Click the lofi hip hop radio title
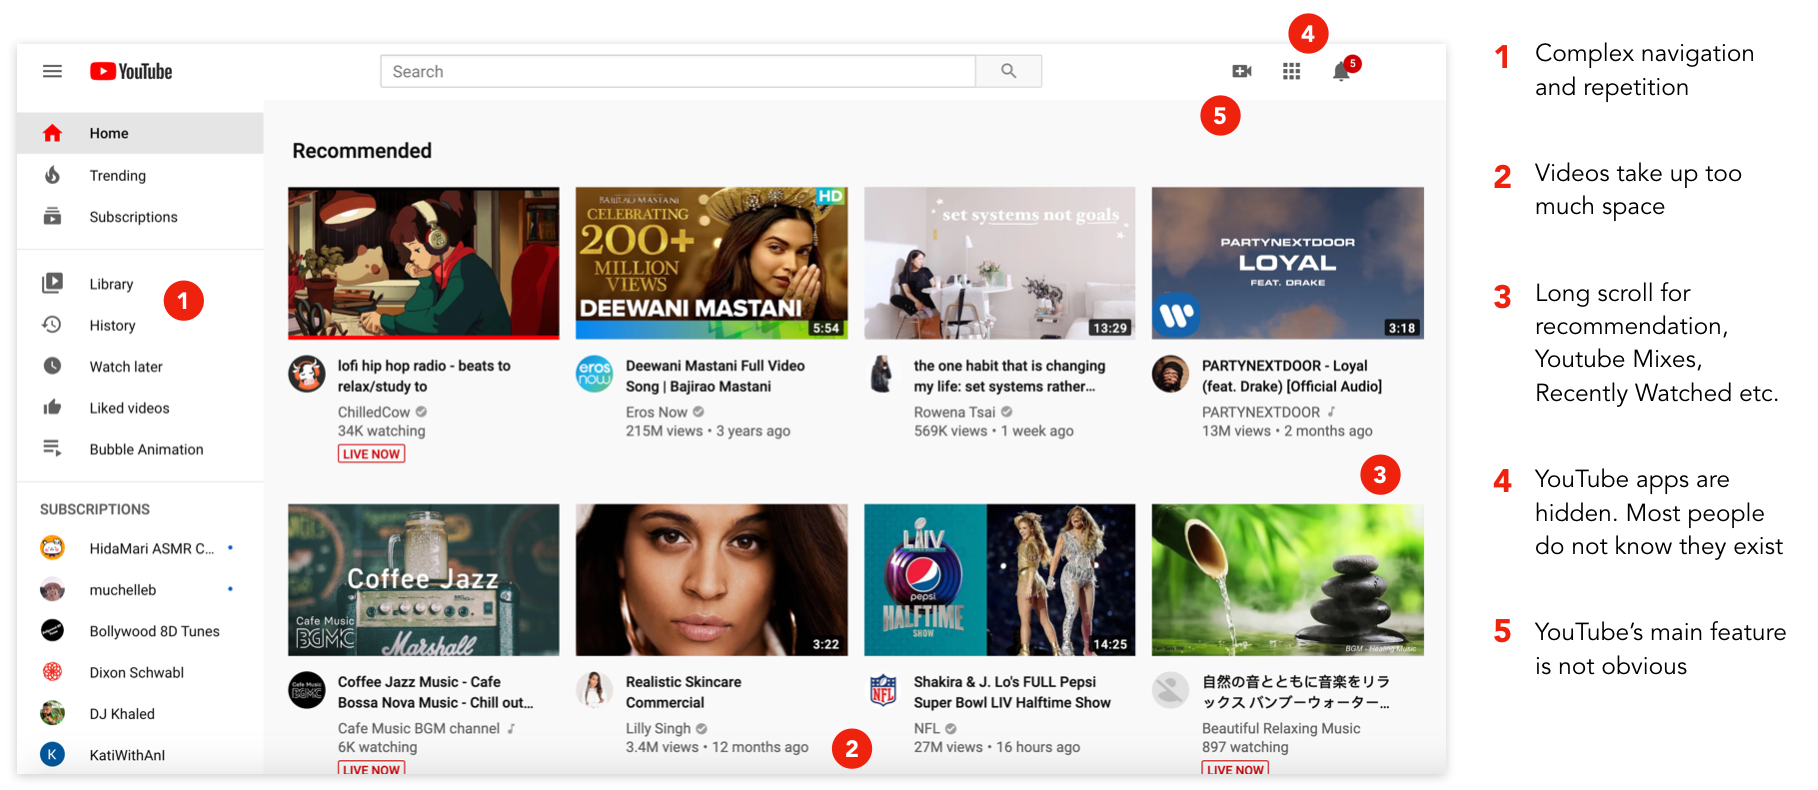The image size is (1818, 790). coord(424,376)
